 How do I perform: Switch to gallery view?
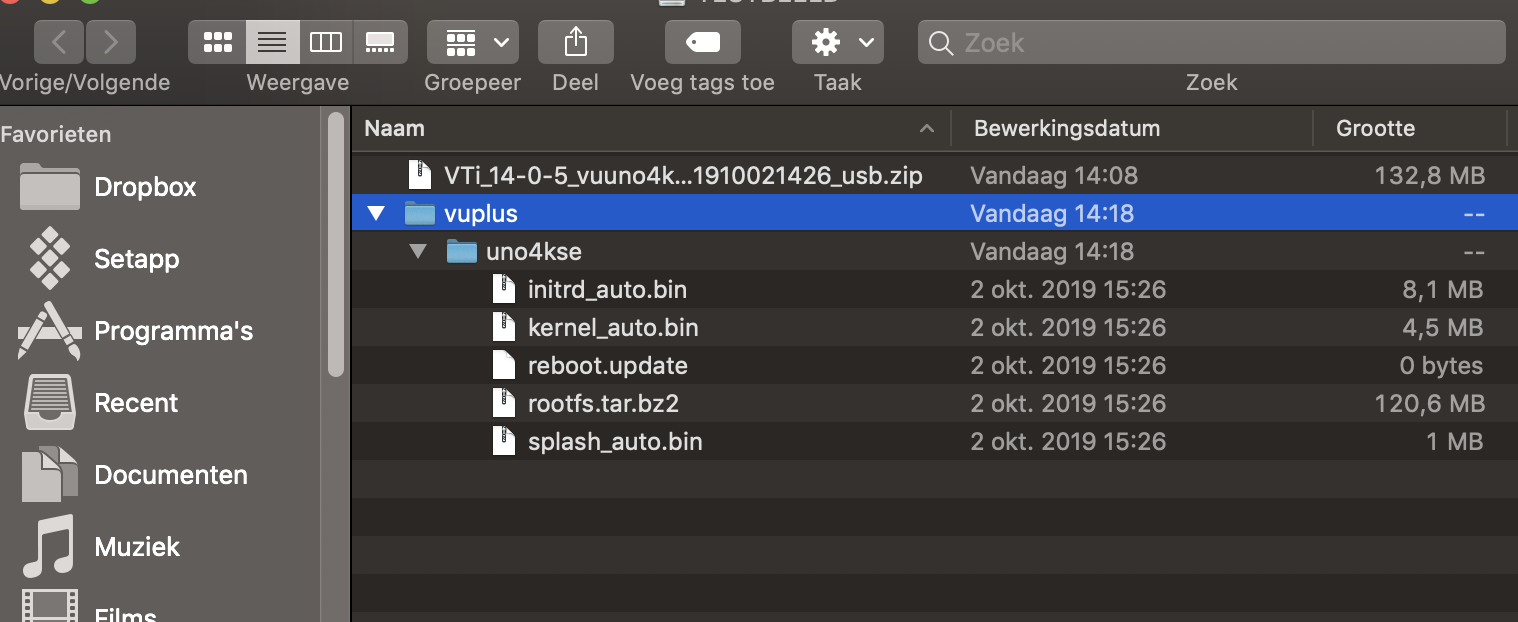click(x=380, y=42)
